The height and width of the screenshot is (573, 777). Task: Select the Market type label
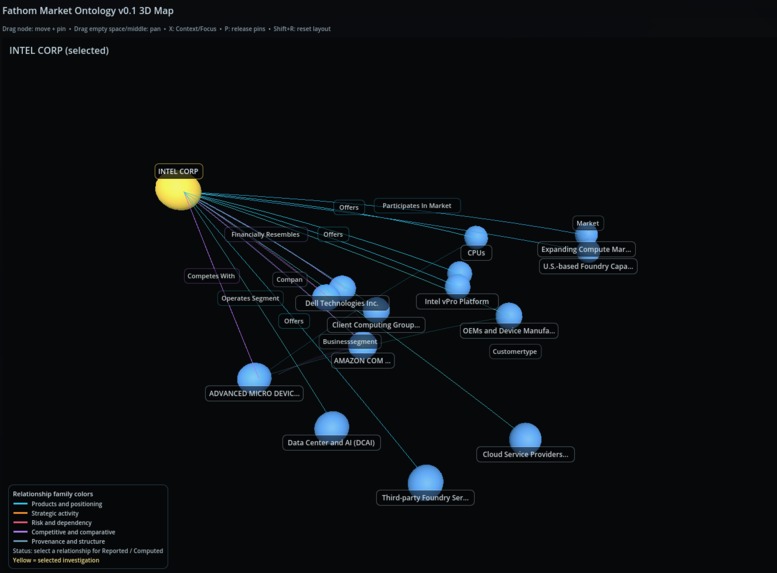pos(588,223)
